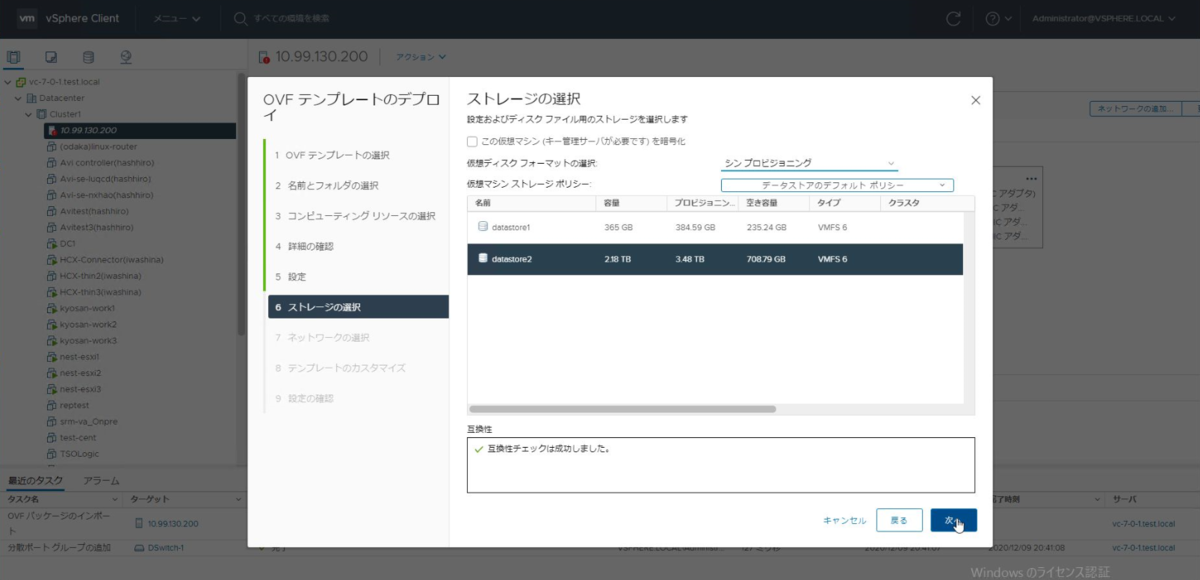
Task: Switch to the アラーム tab
Action: [101, 481]
